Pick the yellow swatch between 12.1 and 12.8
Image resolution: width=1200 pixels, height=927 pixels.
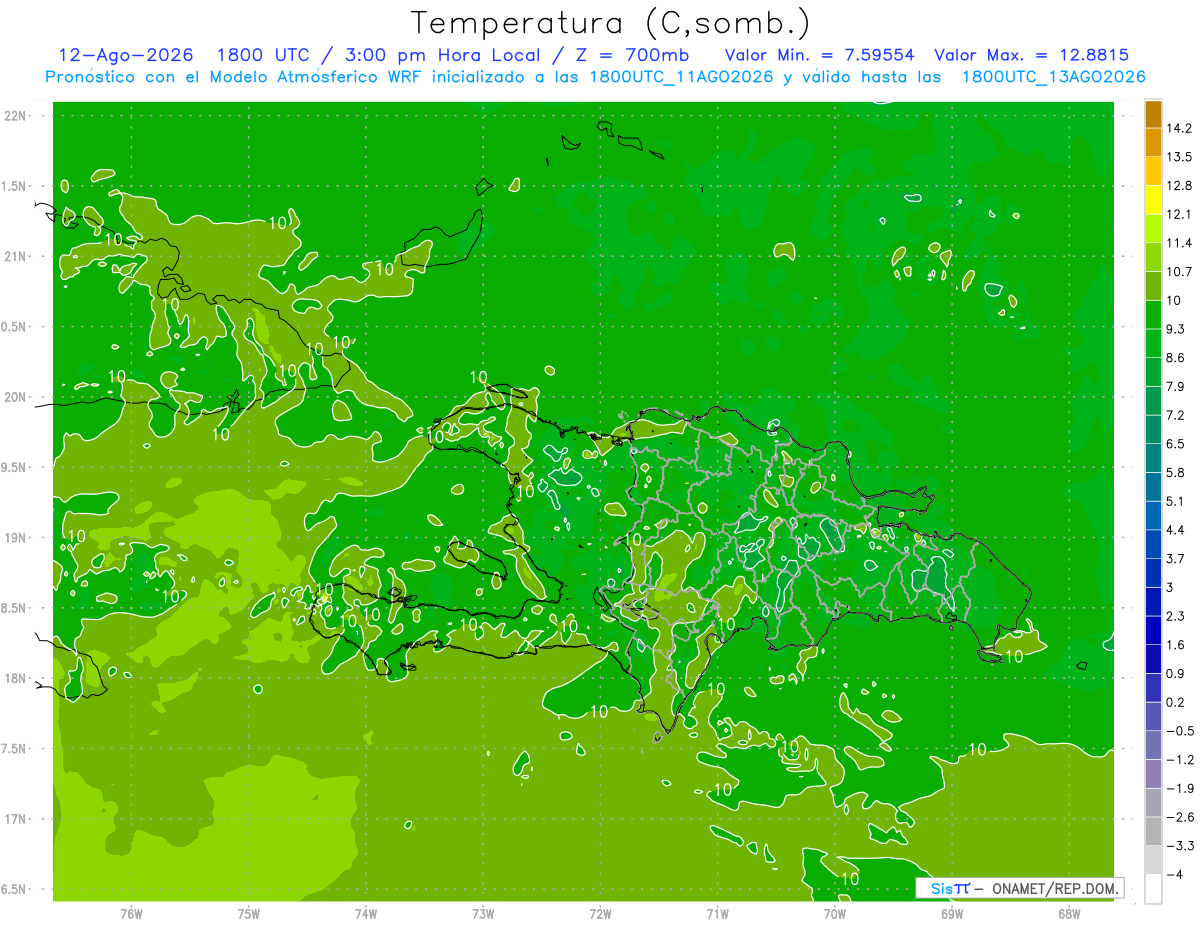(x=1153, y=200)
